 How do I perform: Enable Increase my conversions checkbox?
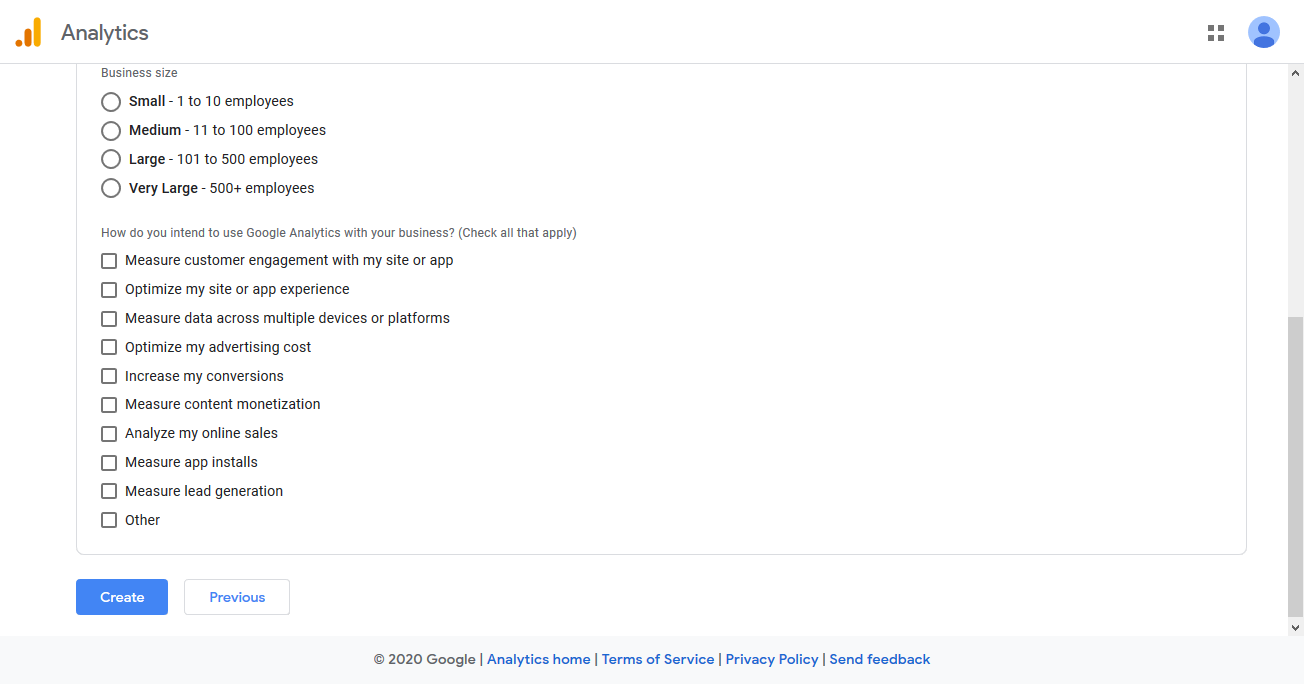(x=109, y=376)
